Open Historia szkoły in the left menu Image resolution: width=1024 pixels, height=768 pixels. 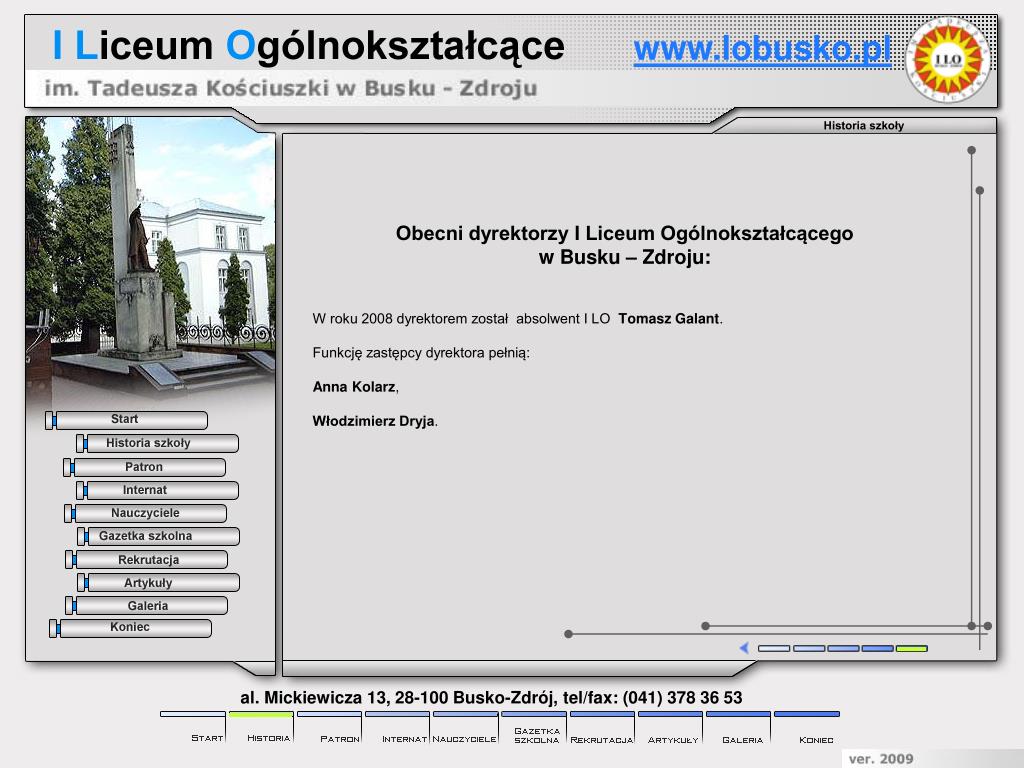[x=157, y=443]
